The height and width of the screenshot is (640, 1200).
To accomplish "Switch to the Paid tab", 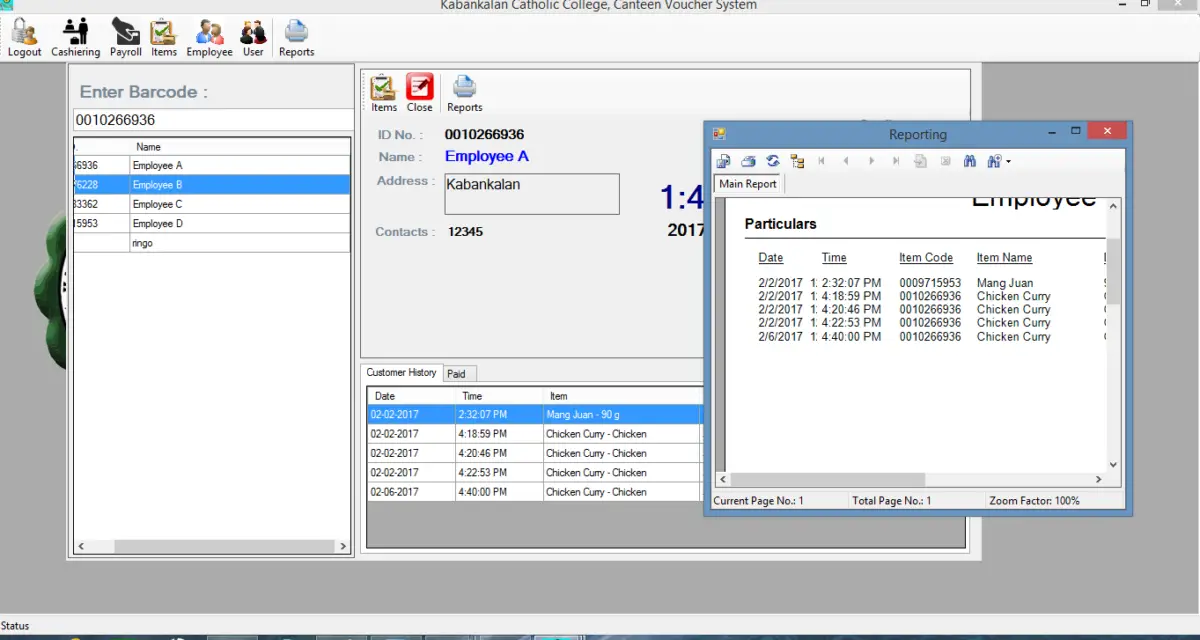I will pos(458,373).
